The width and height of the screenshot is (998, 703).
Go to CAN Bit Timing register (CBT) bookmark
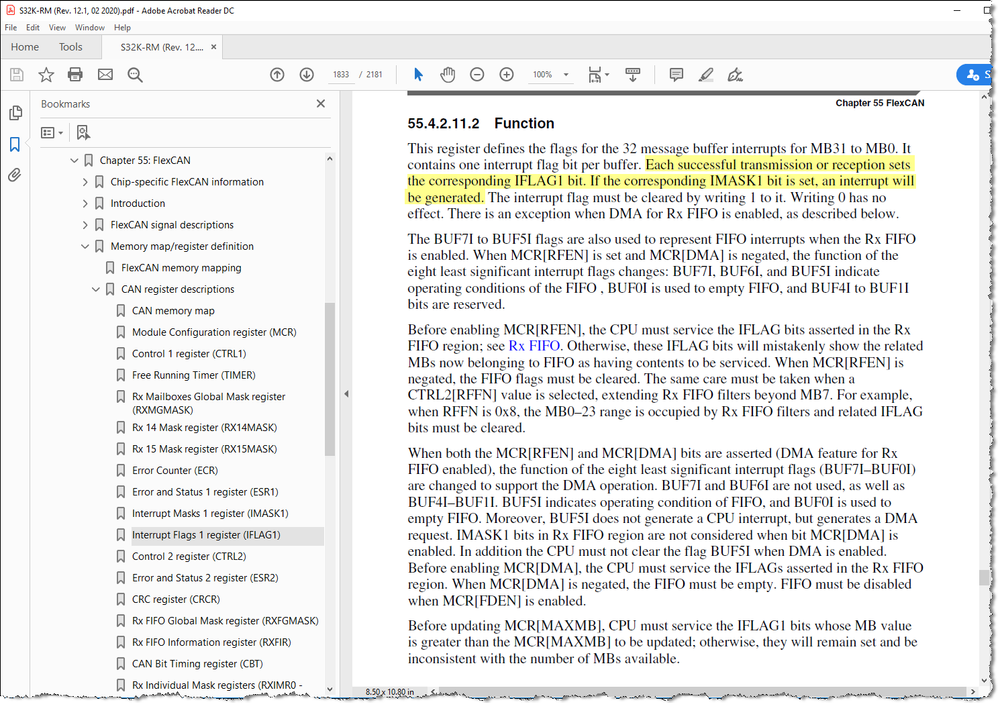pos(197,664)
